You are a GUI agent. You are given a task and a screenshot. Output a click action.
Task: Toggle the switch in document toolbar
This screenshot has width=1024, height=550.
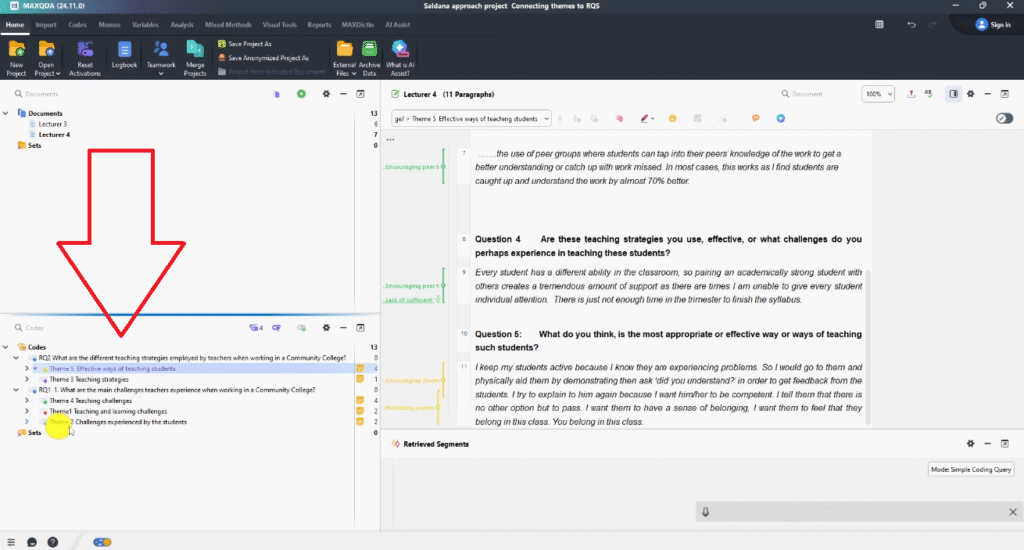1004,118
